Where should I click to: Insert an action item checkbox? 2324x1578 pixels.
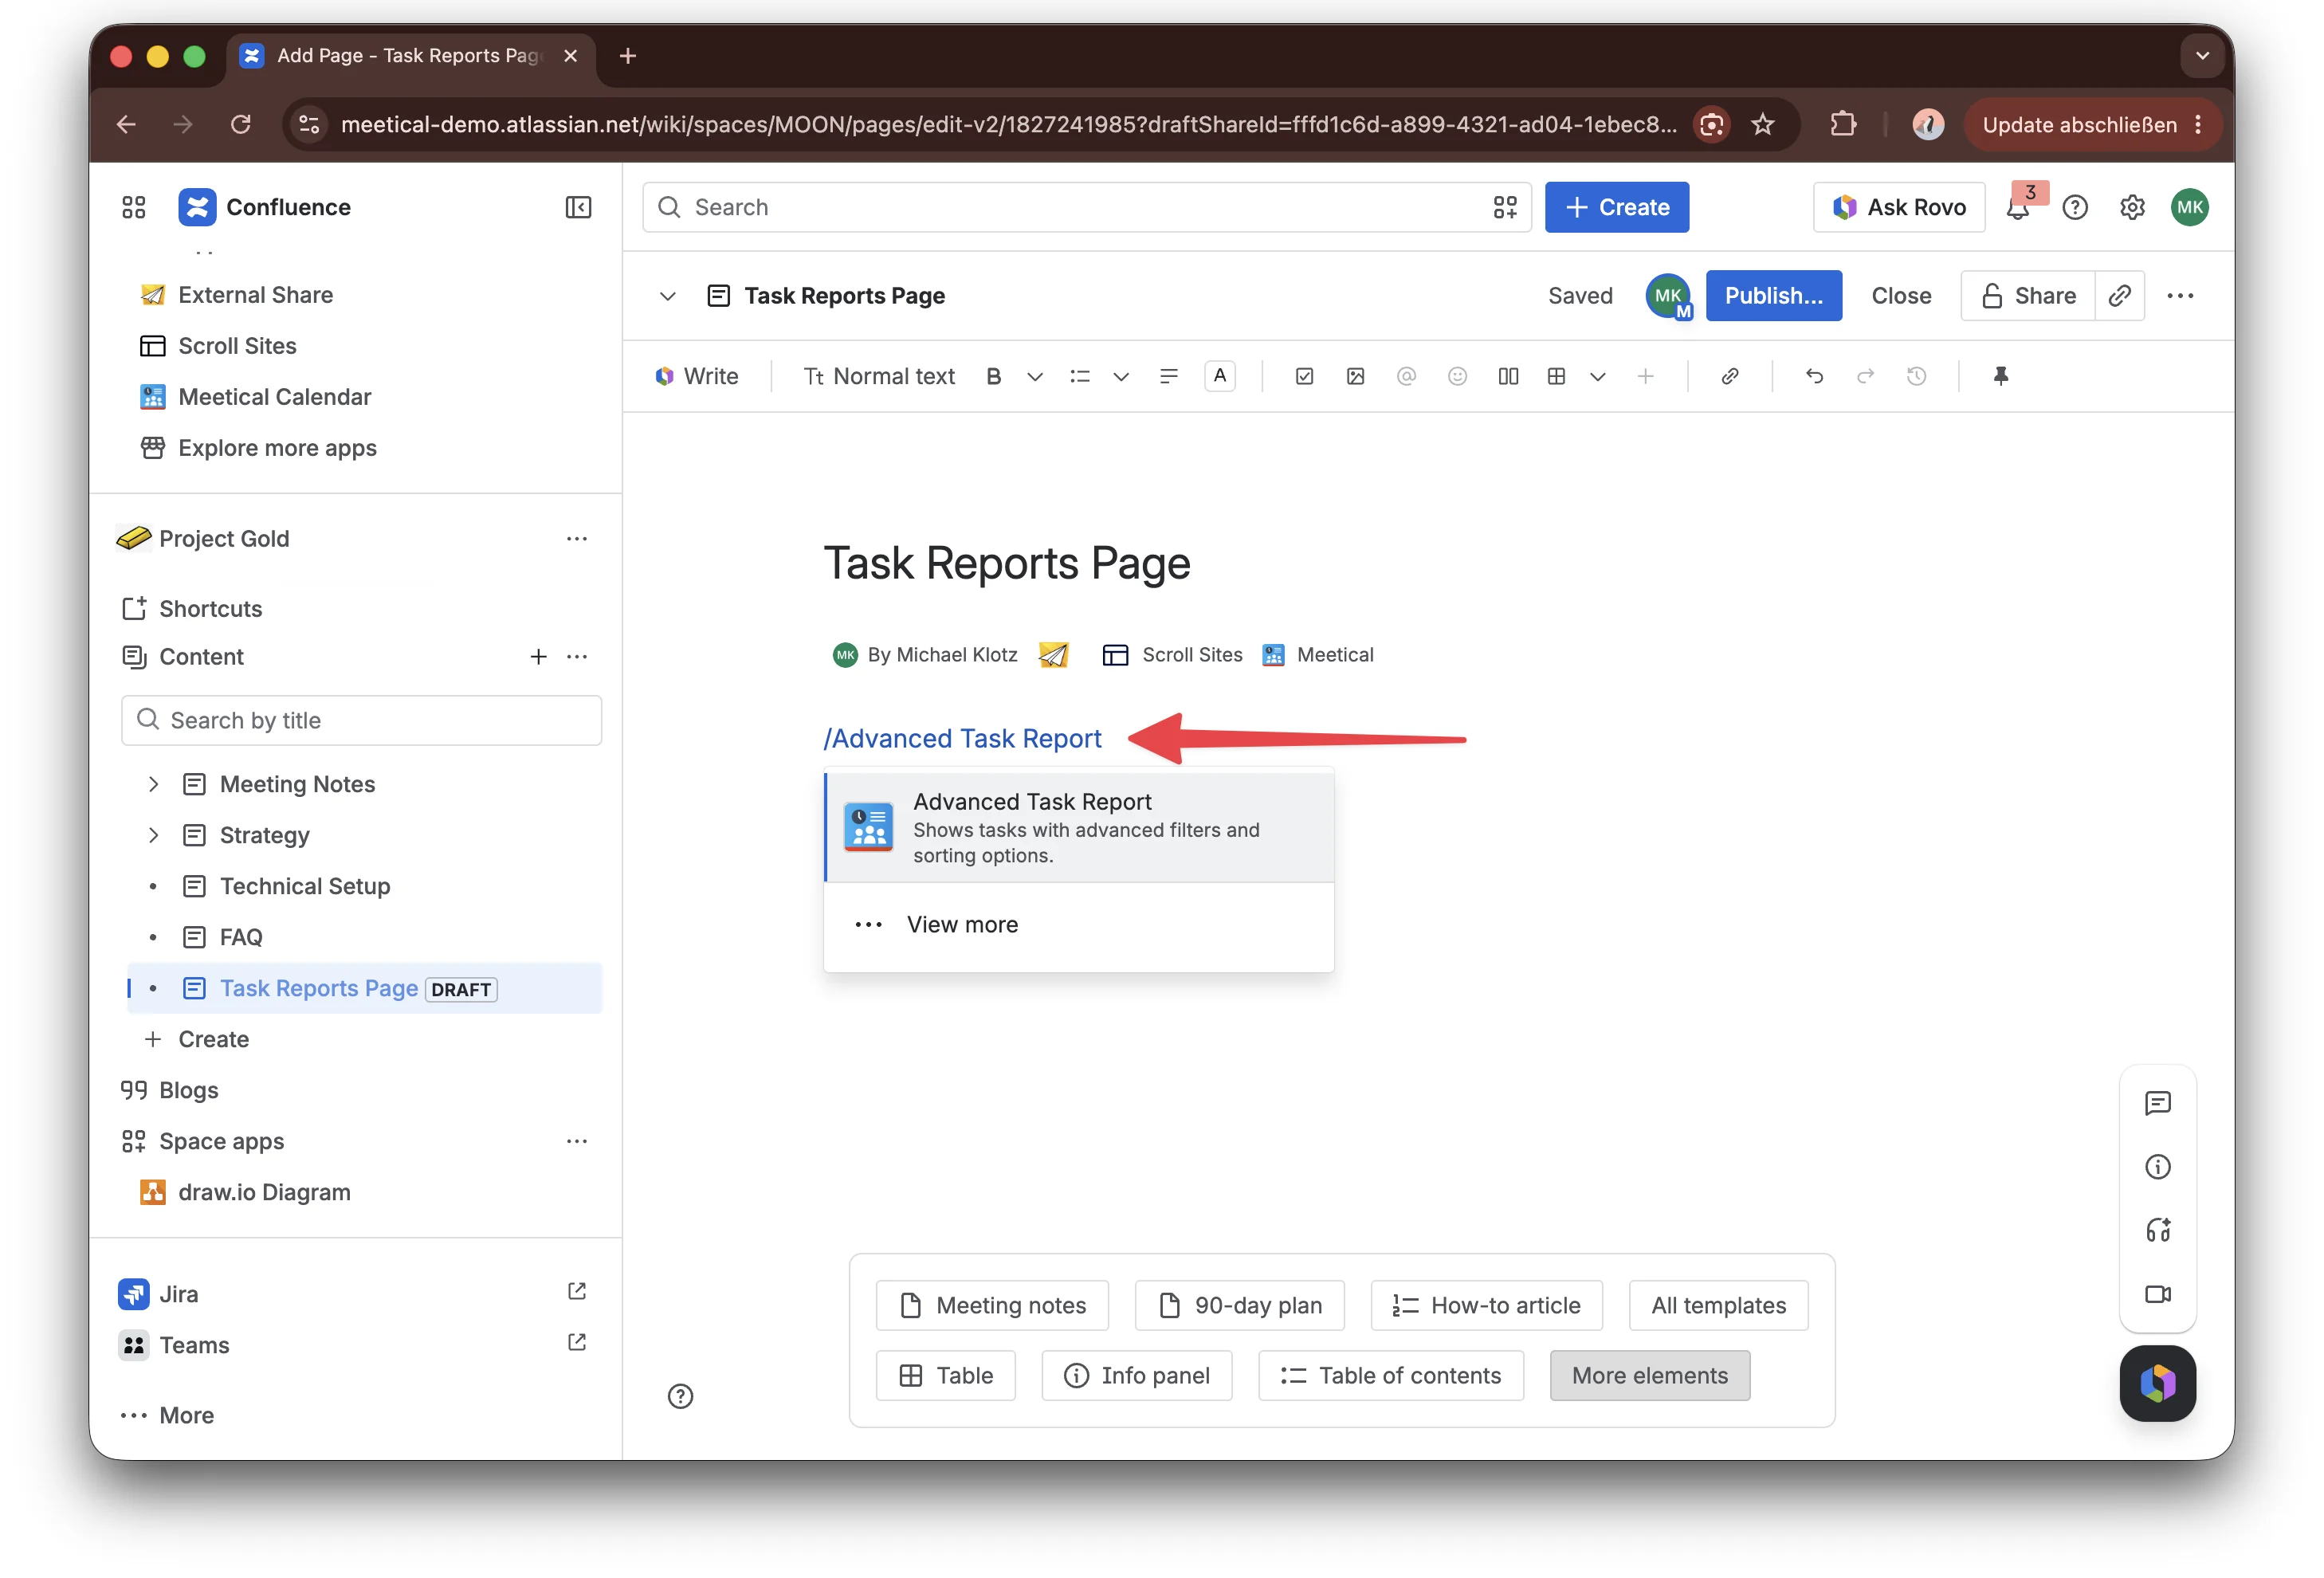pos(1304,376)
